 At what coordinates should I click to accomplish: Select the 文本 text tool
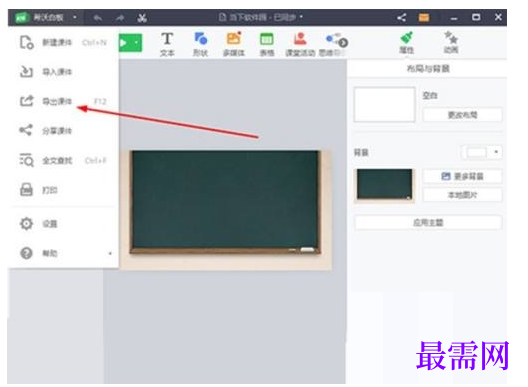167,44
